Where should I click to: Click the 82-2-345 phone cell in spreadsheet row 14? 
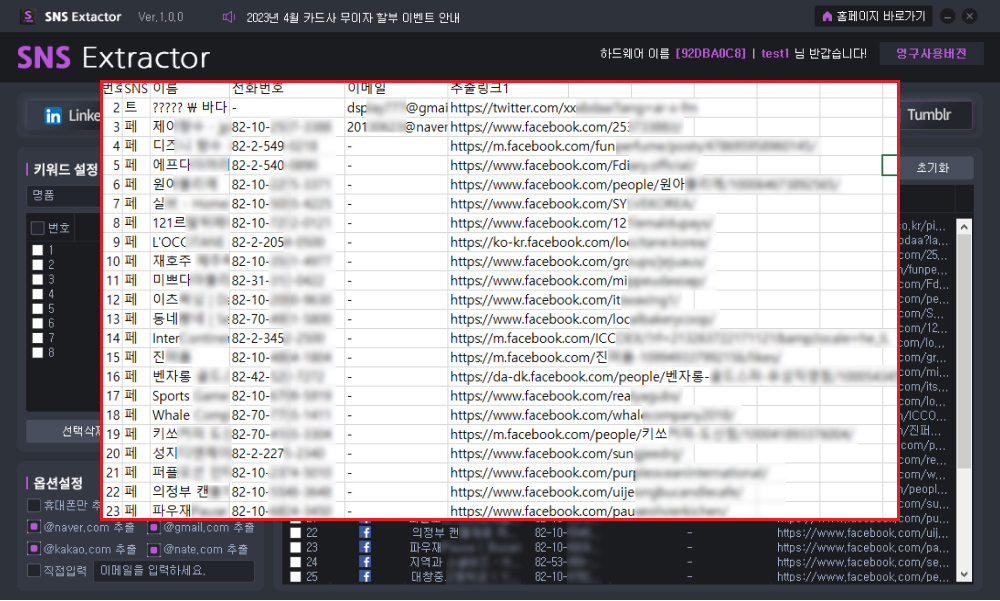[x=287, y=338]
